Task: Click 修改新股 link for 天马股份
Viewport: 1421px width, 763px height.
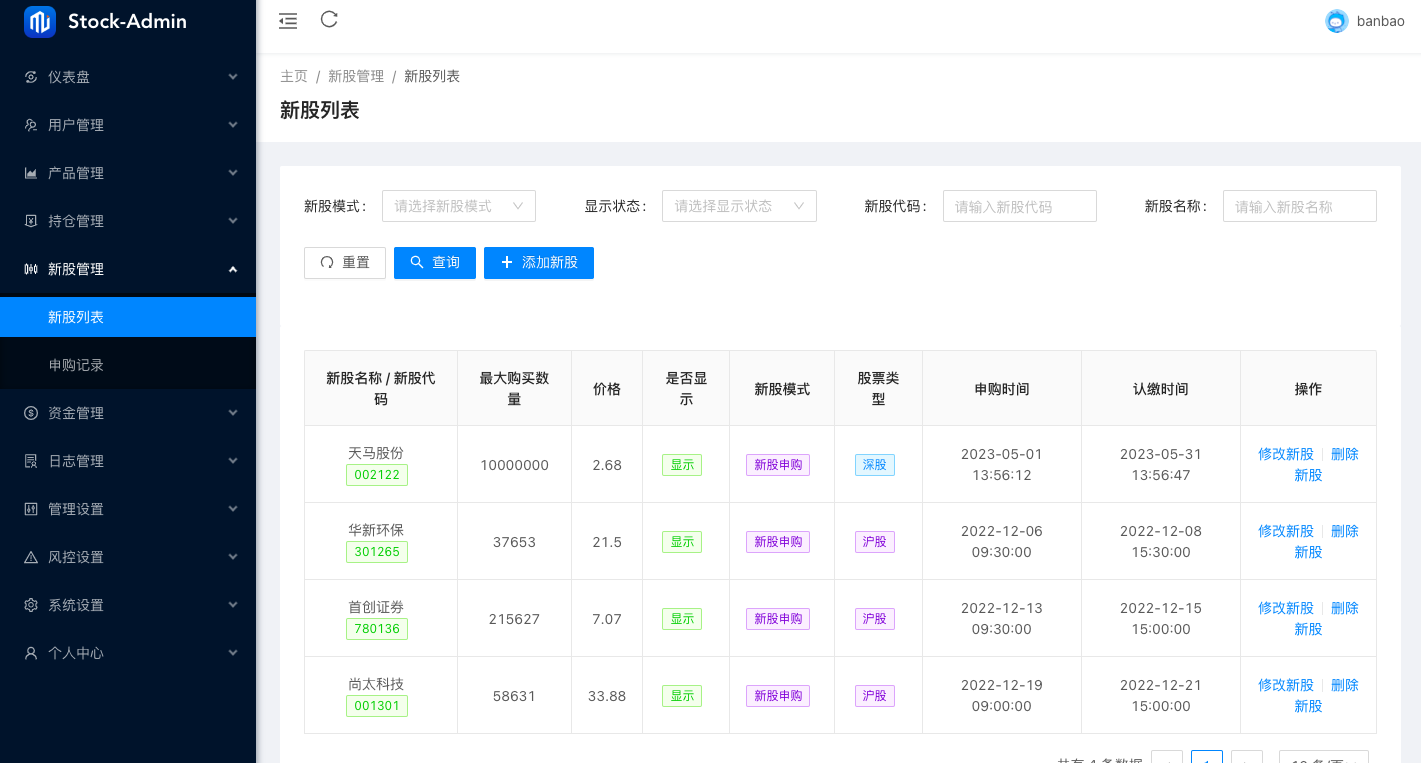Action: tap(1285, 454)
